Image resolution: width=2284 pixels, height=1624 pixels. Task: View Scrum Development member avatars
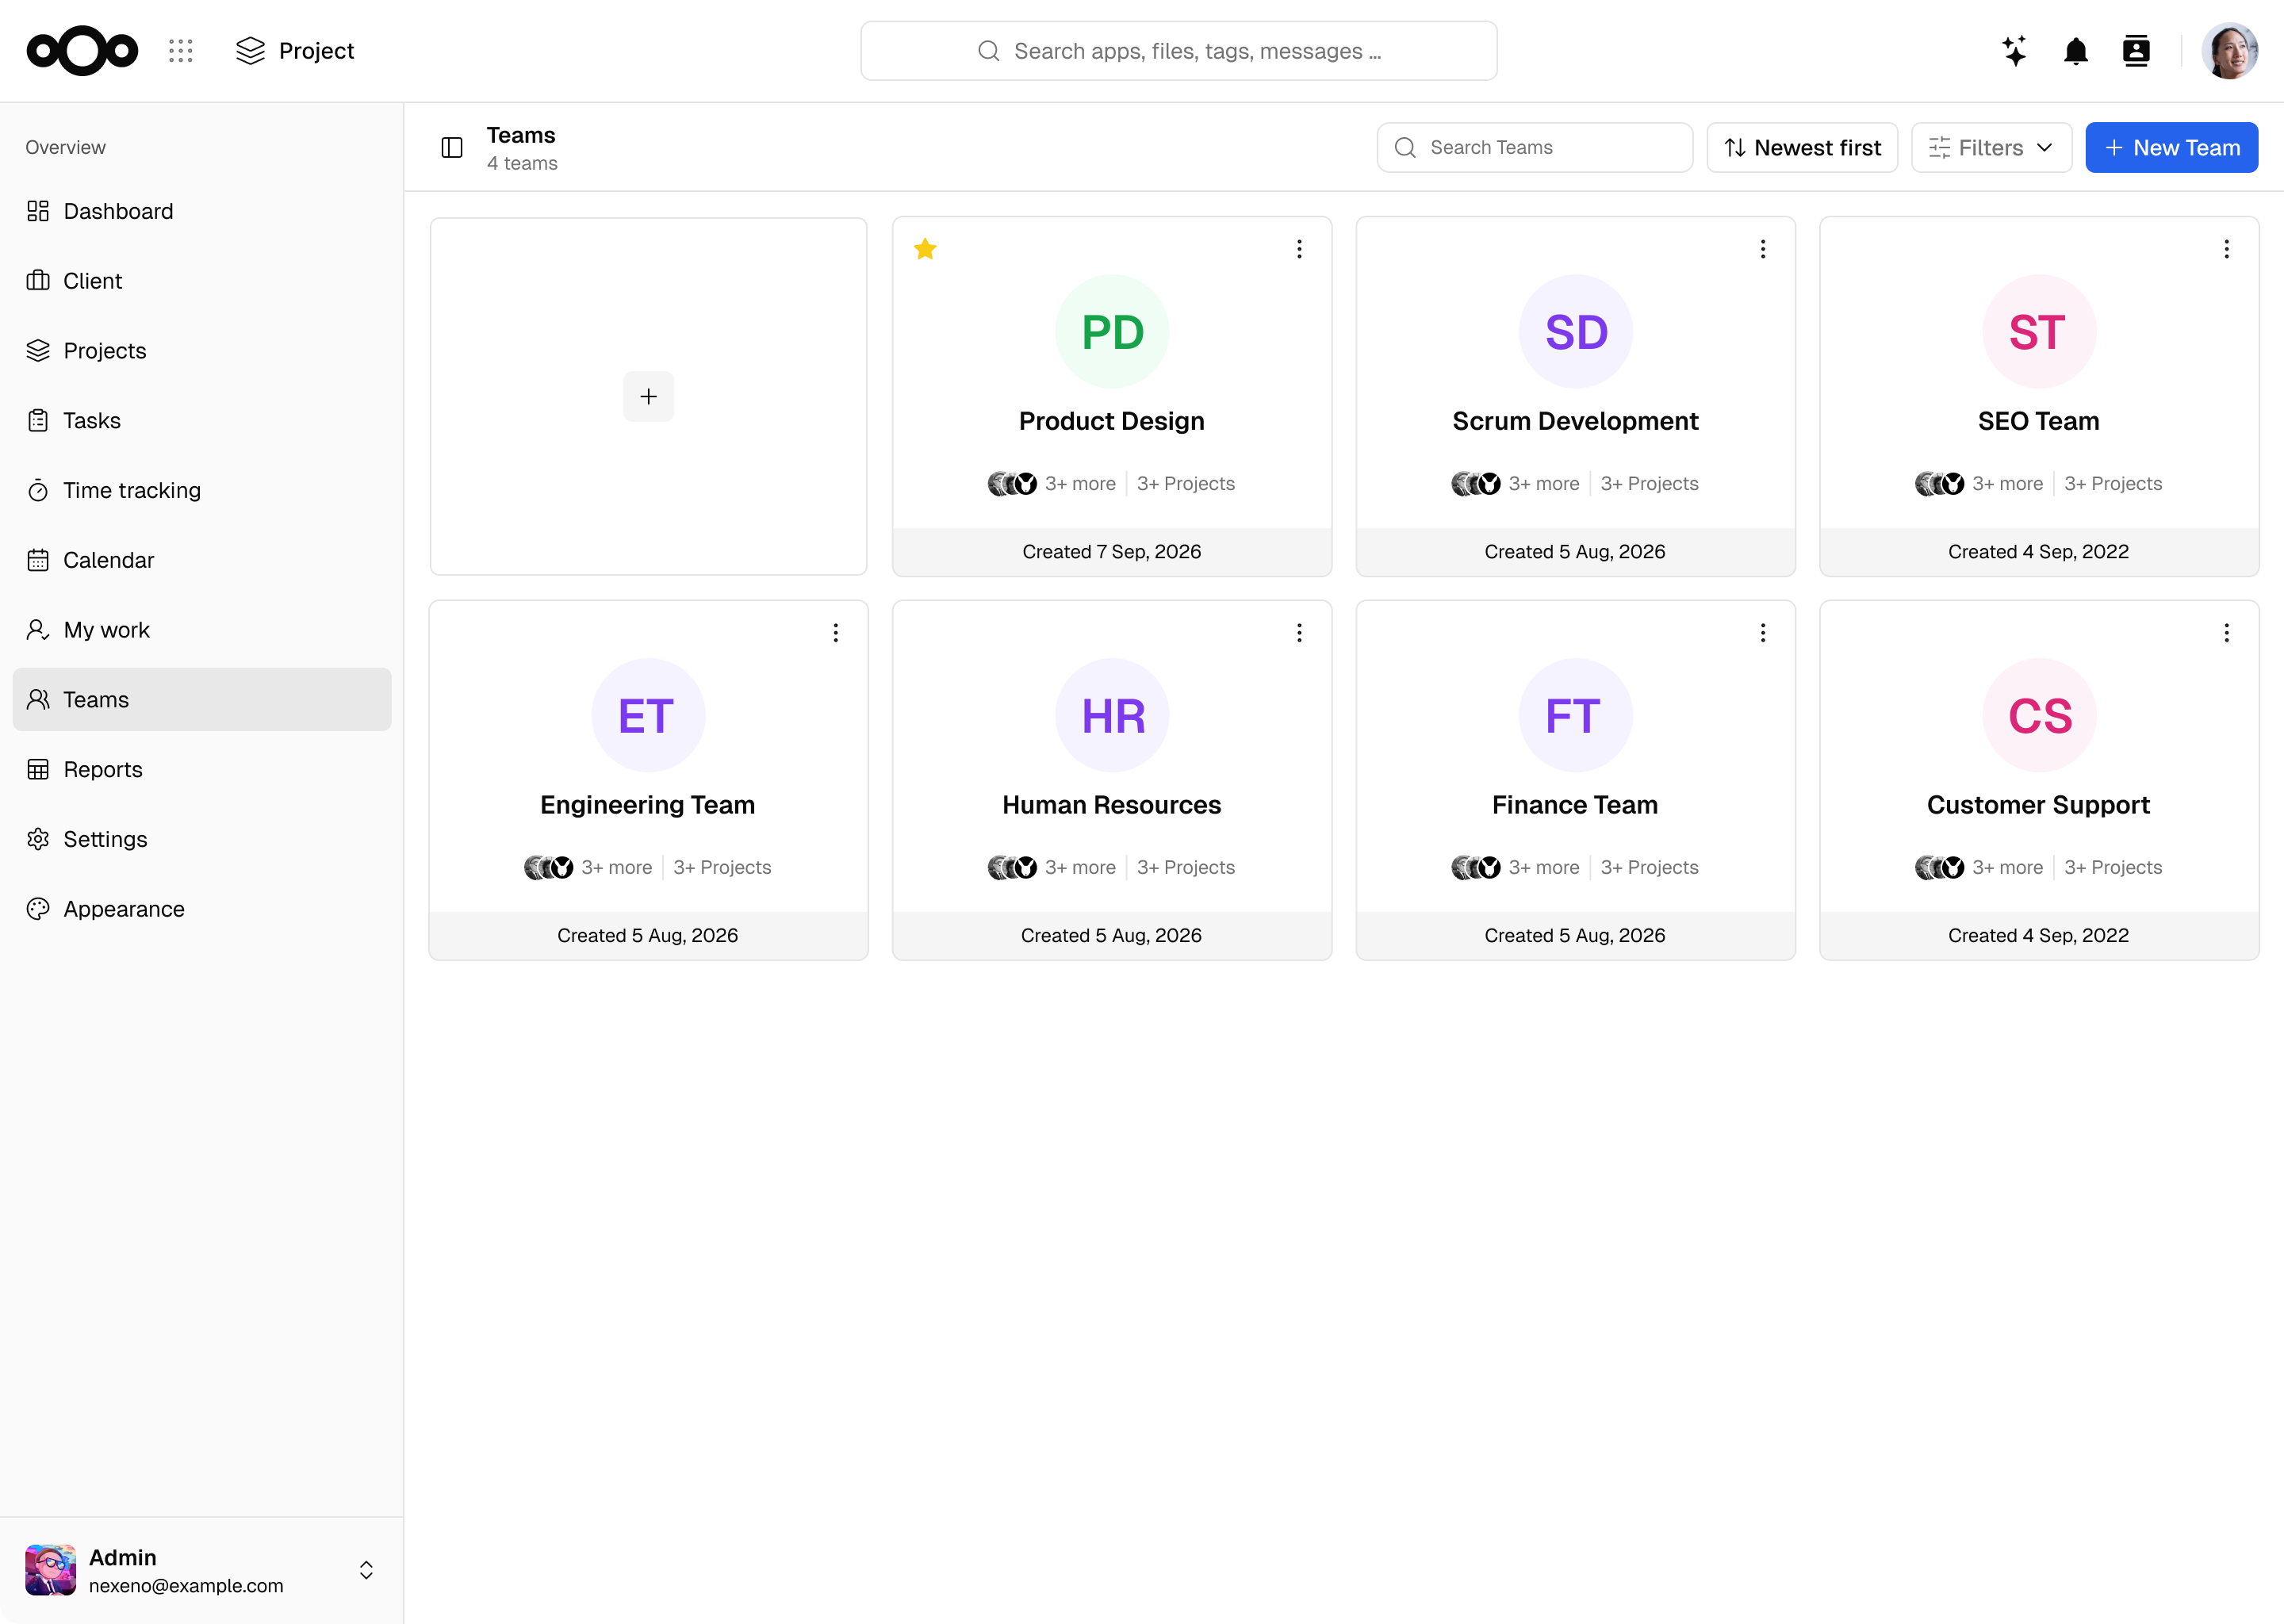point(1476,484)
